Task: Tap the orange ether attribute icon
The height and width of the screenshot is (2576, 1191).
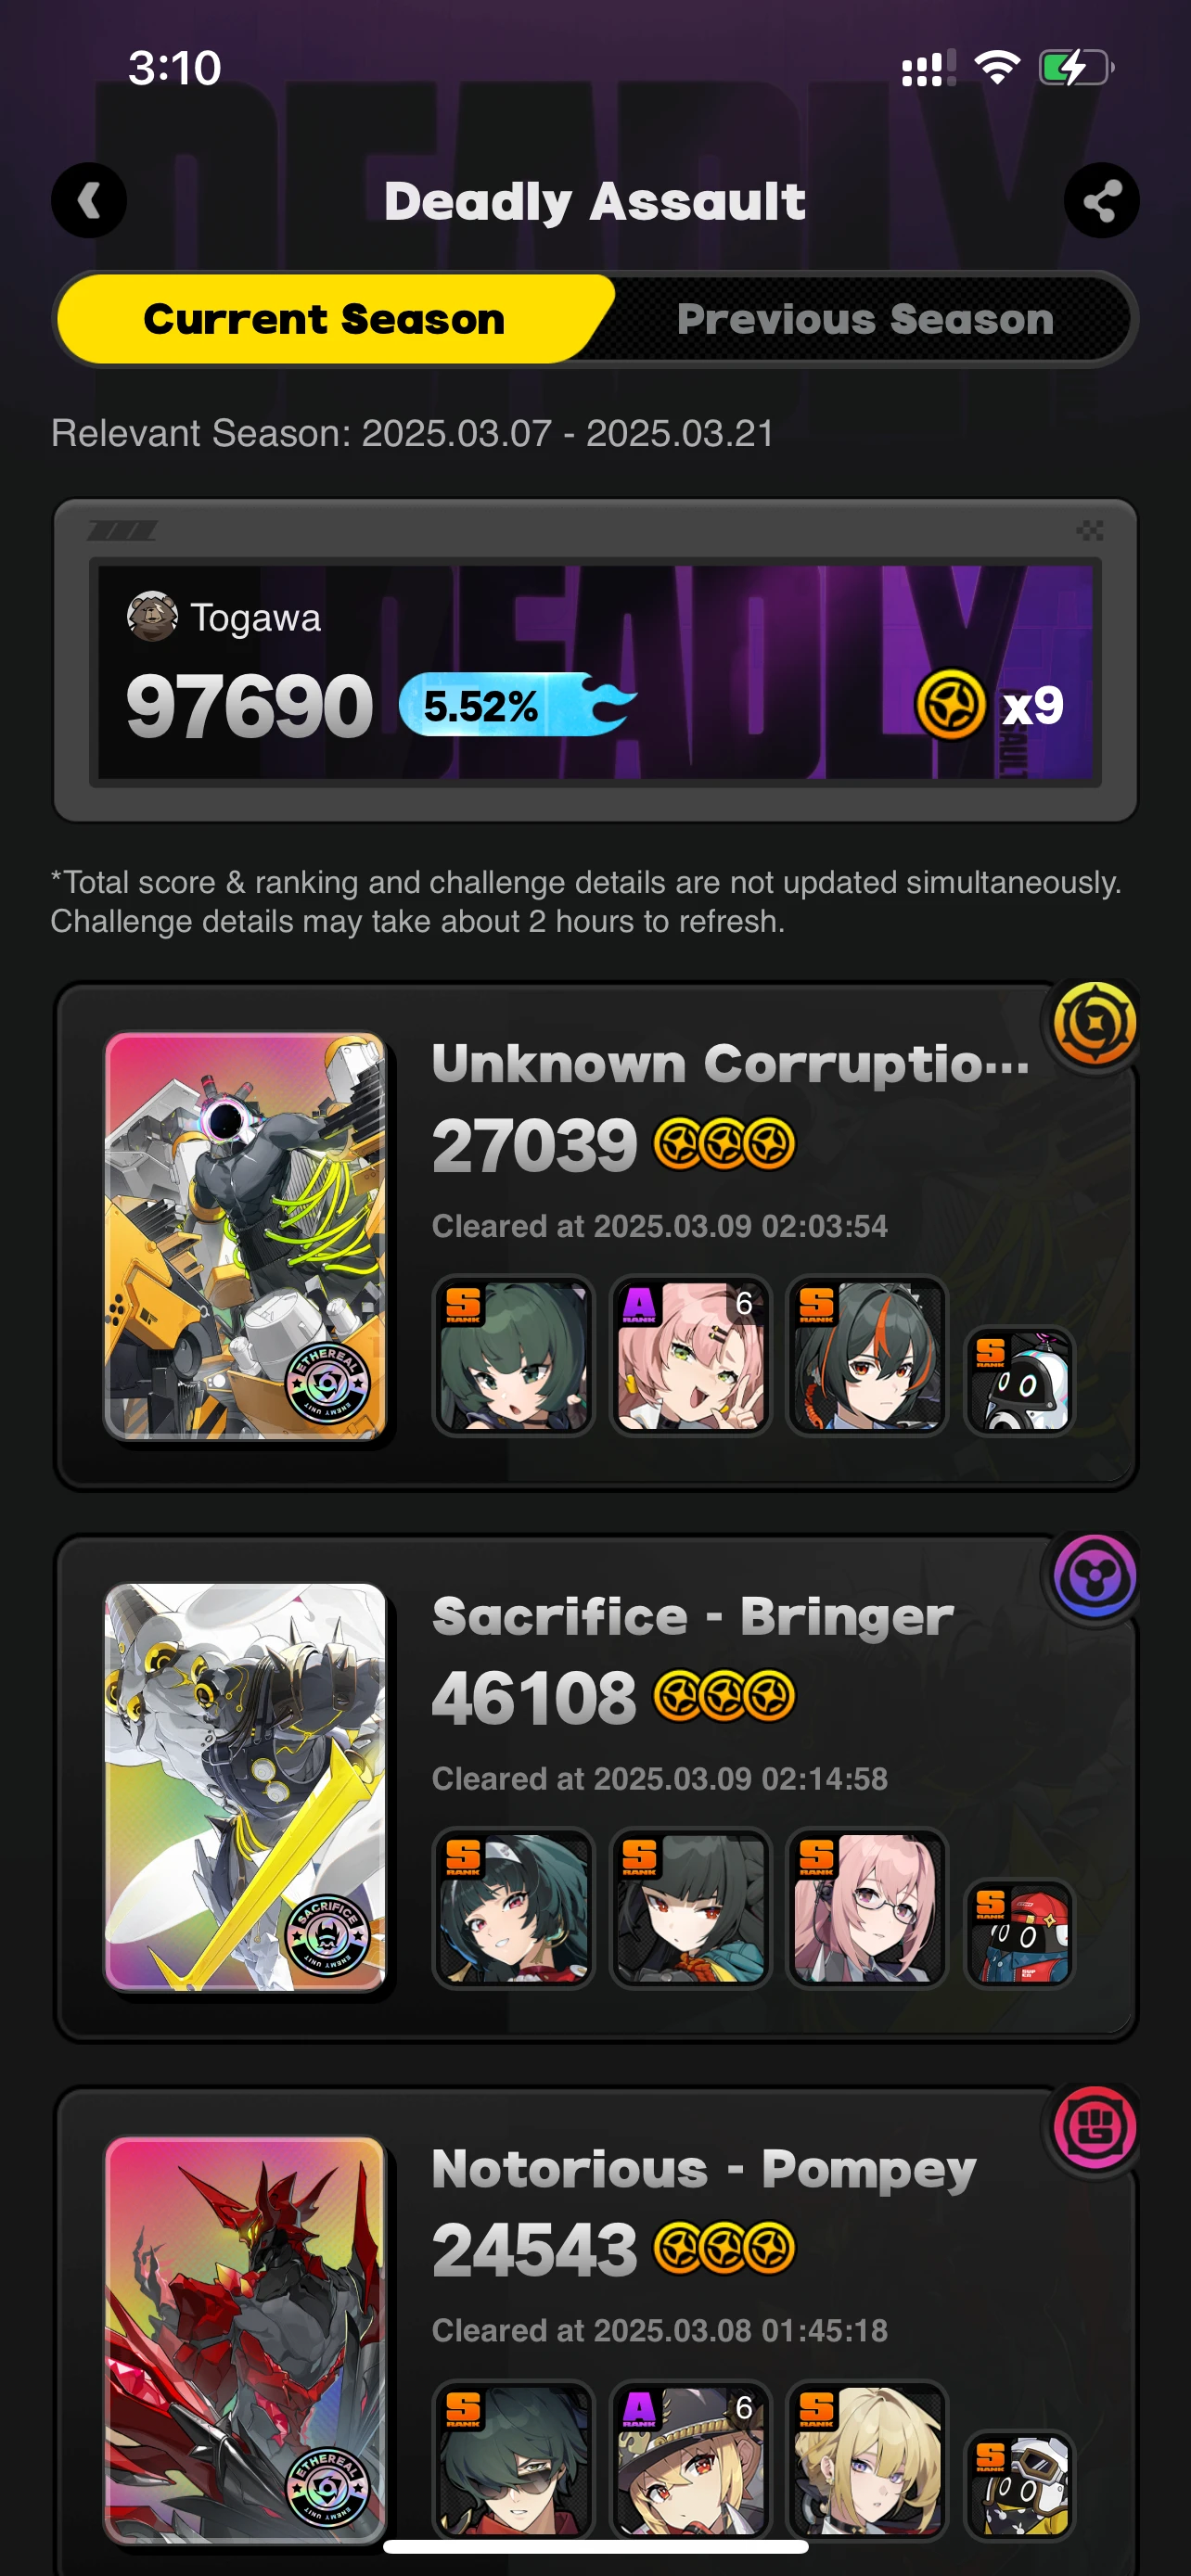Action: click(x=1095, y=1024)
